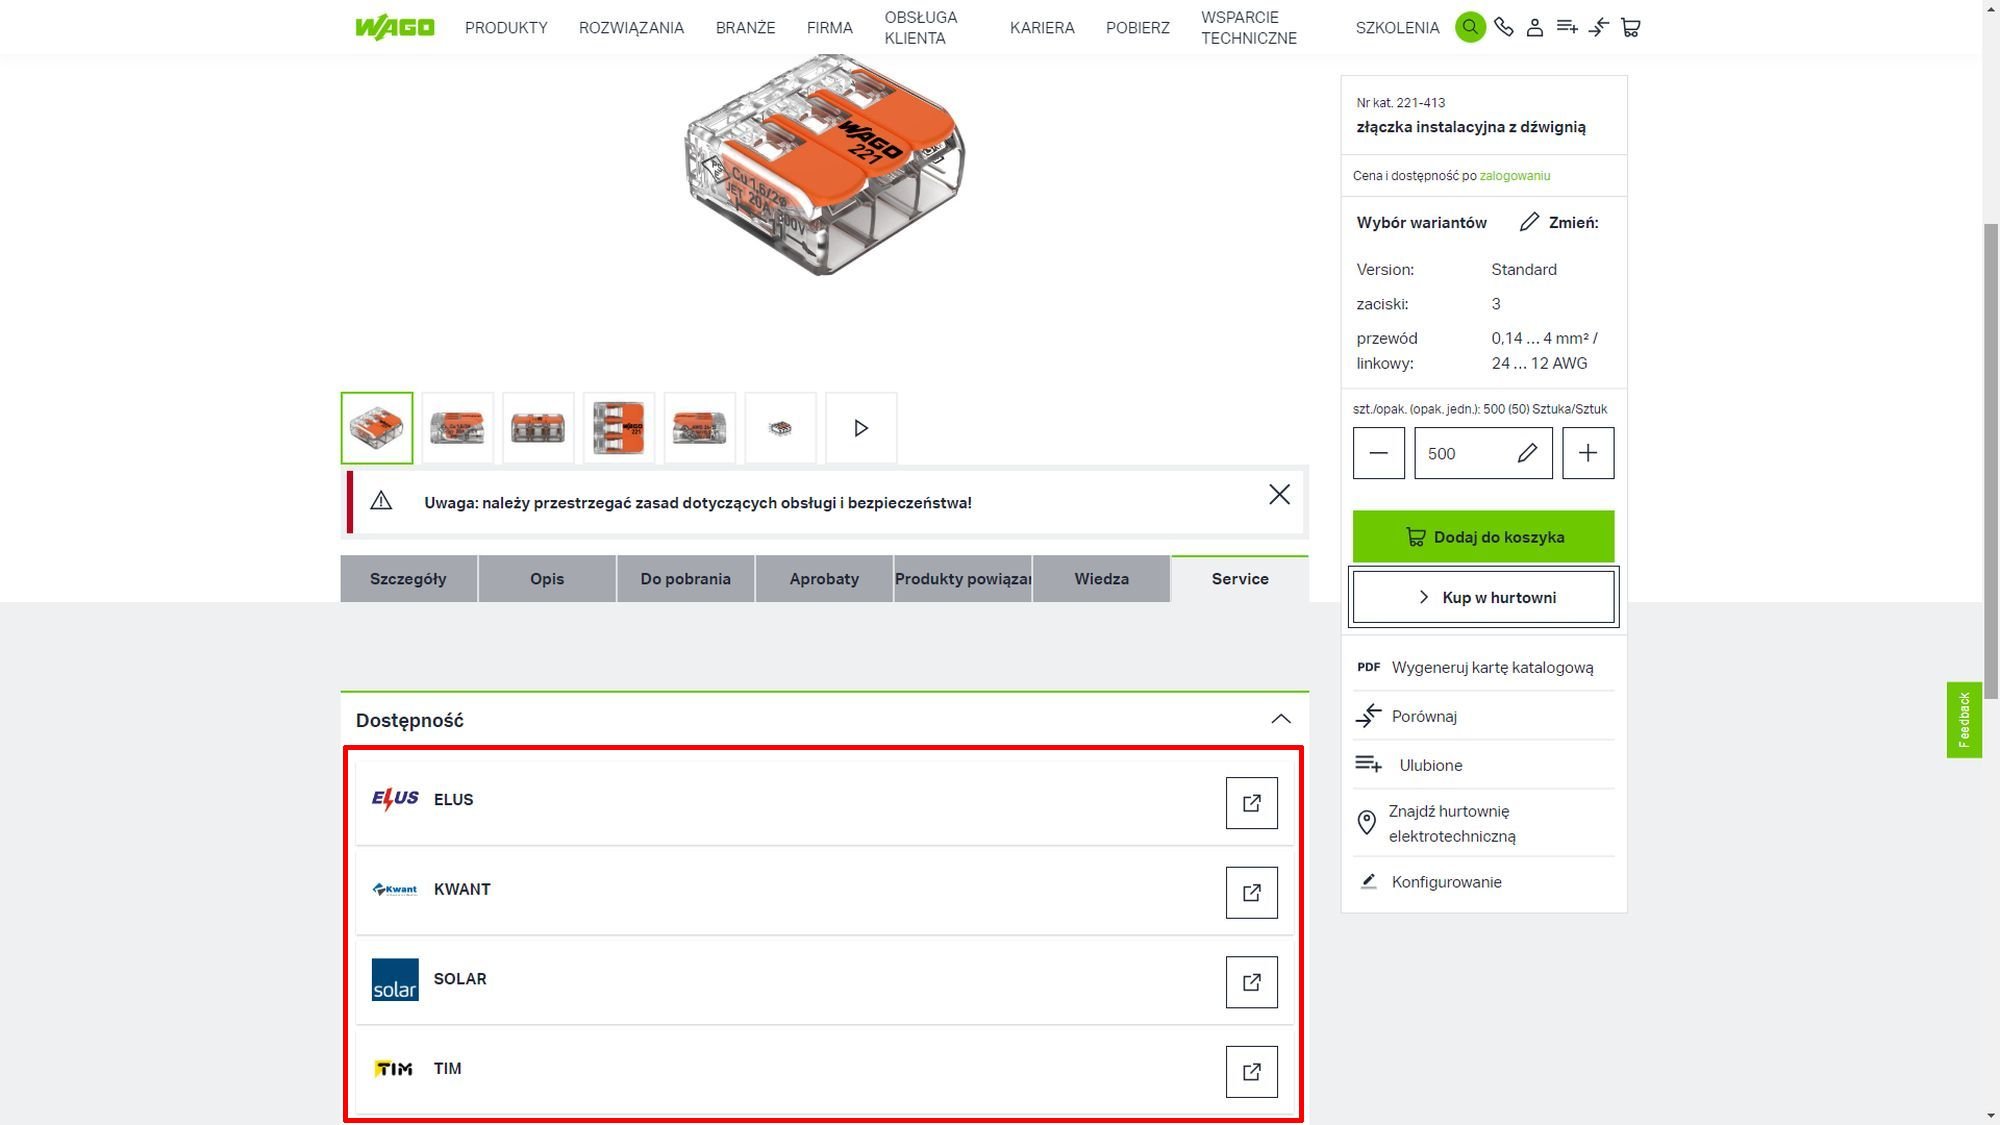Open the FIRMA menu

coord(830,28)
